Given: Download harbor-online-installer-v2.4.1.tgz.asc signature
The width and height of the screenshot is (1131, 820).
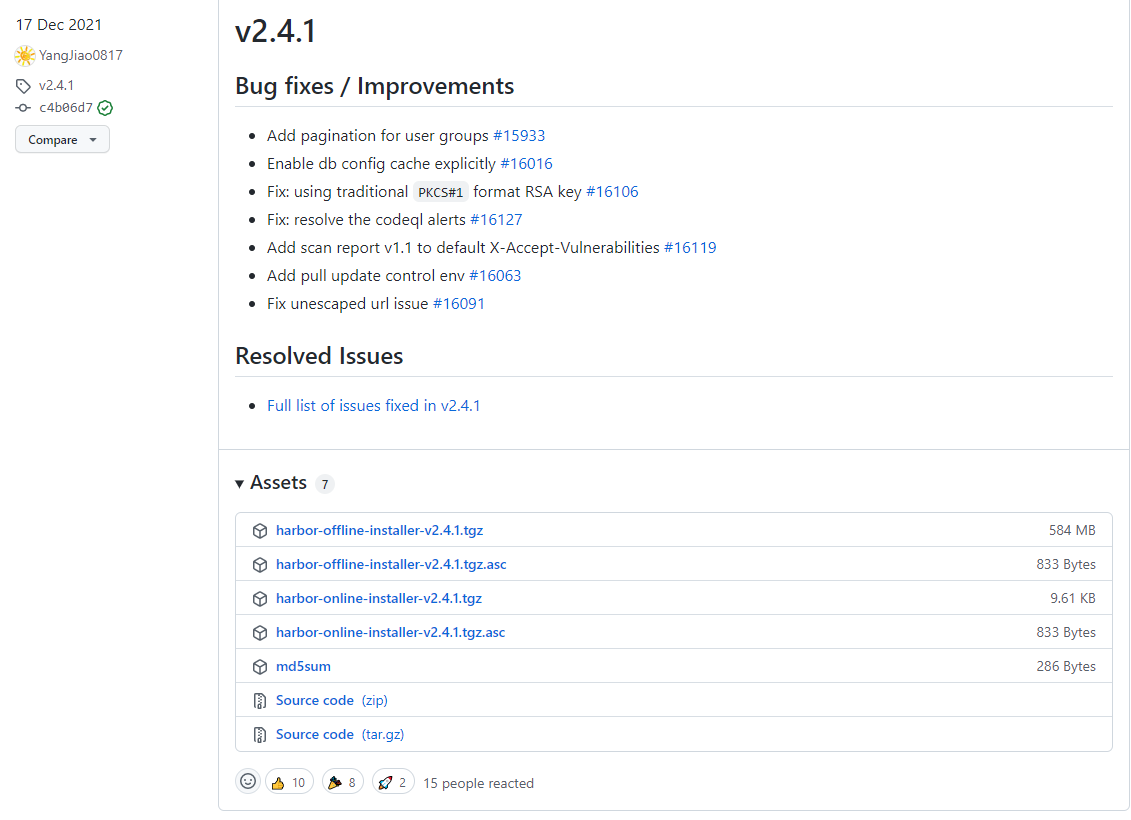Looking at the screenshot, I should coord(390,632).
